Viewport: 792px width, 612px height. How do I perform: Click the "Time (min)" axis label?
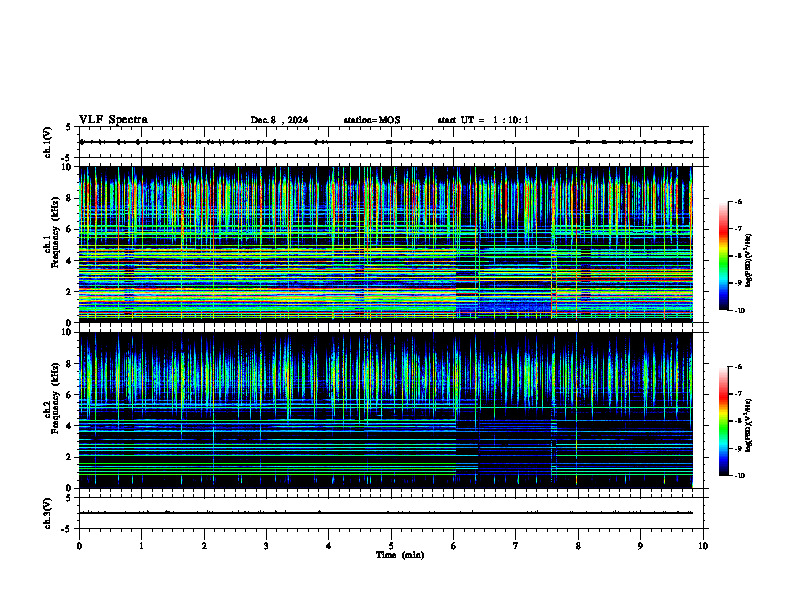[x=400, y=555]
